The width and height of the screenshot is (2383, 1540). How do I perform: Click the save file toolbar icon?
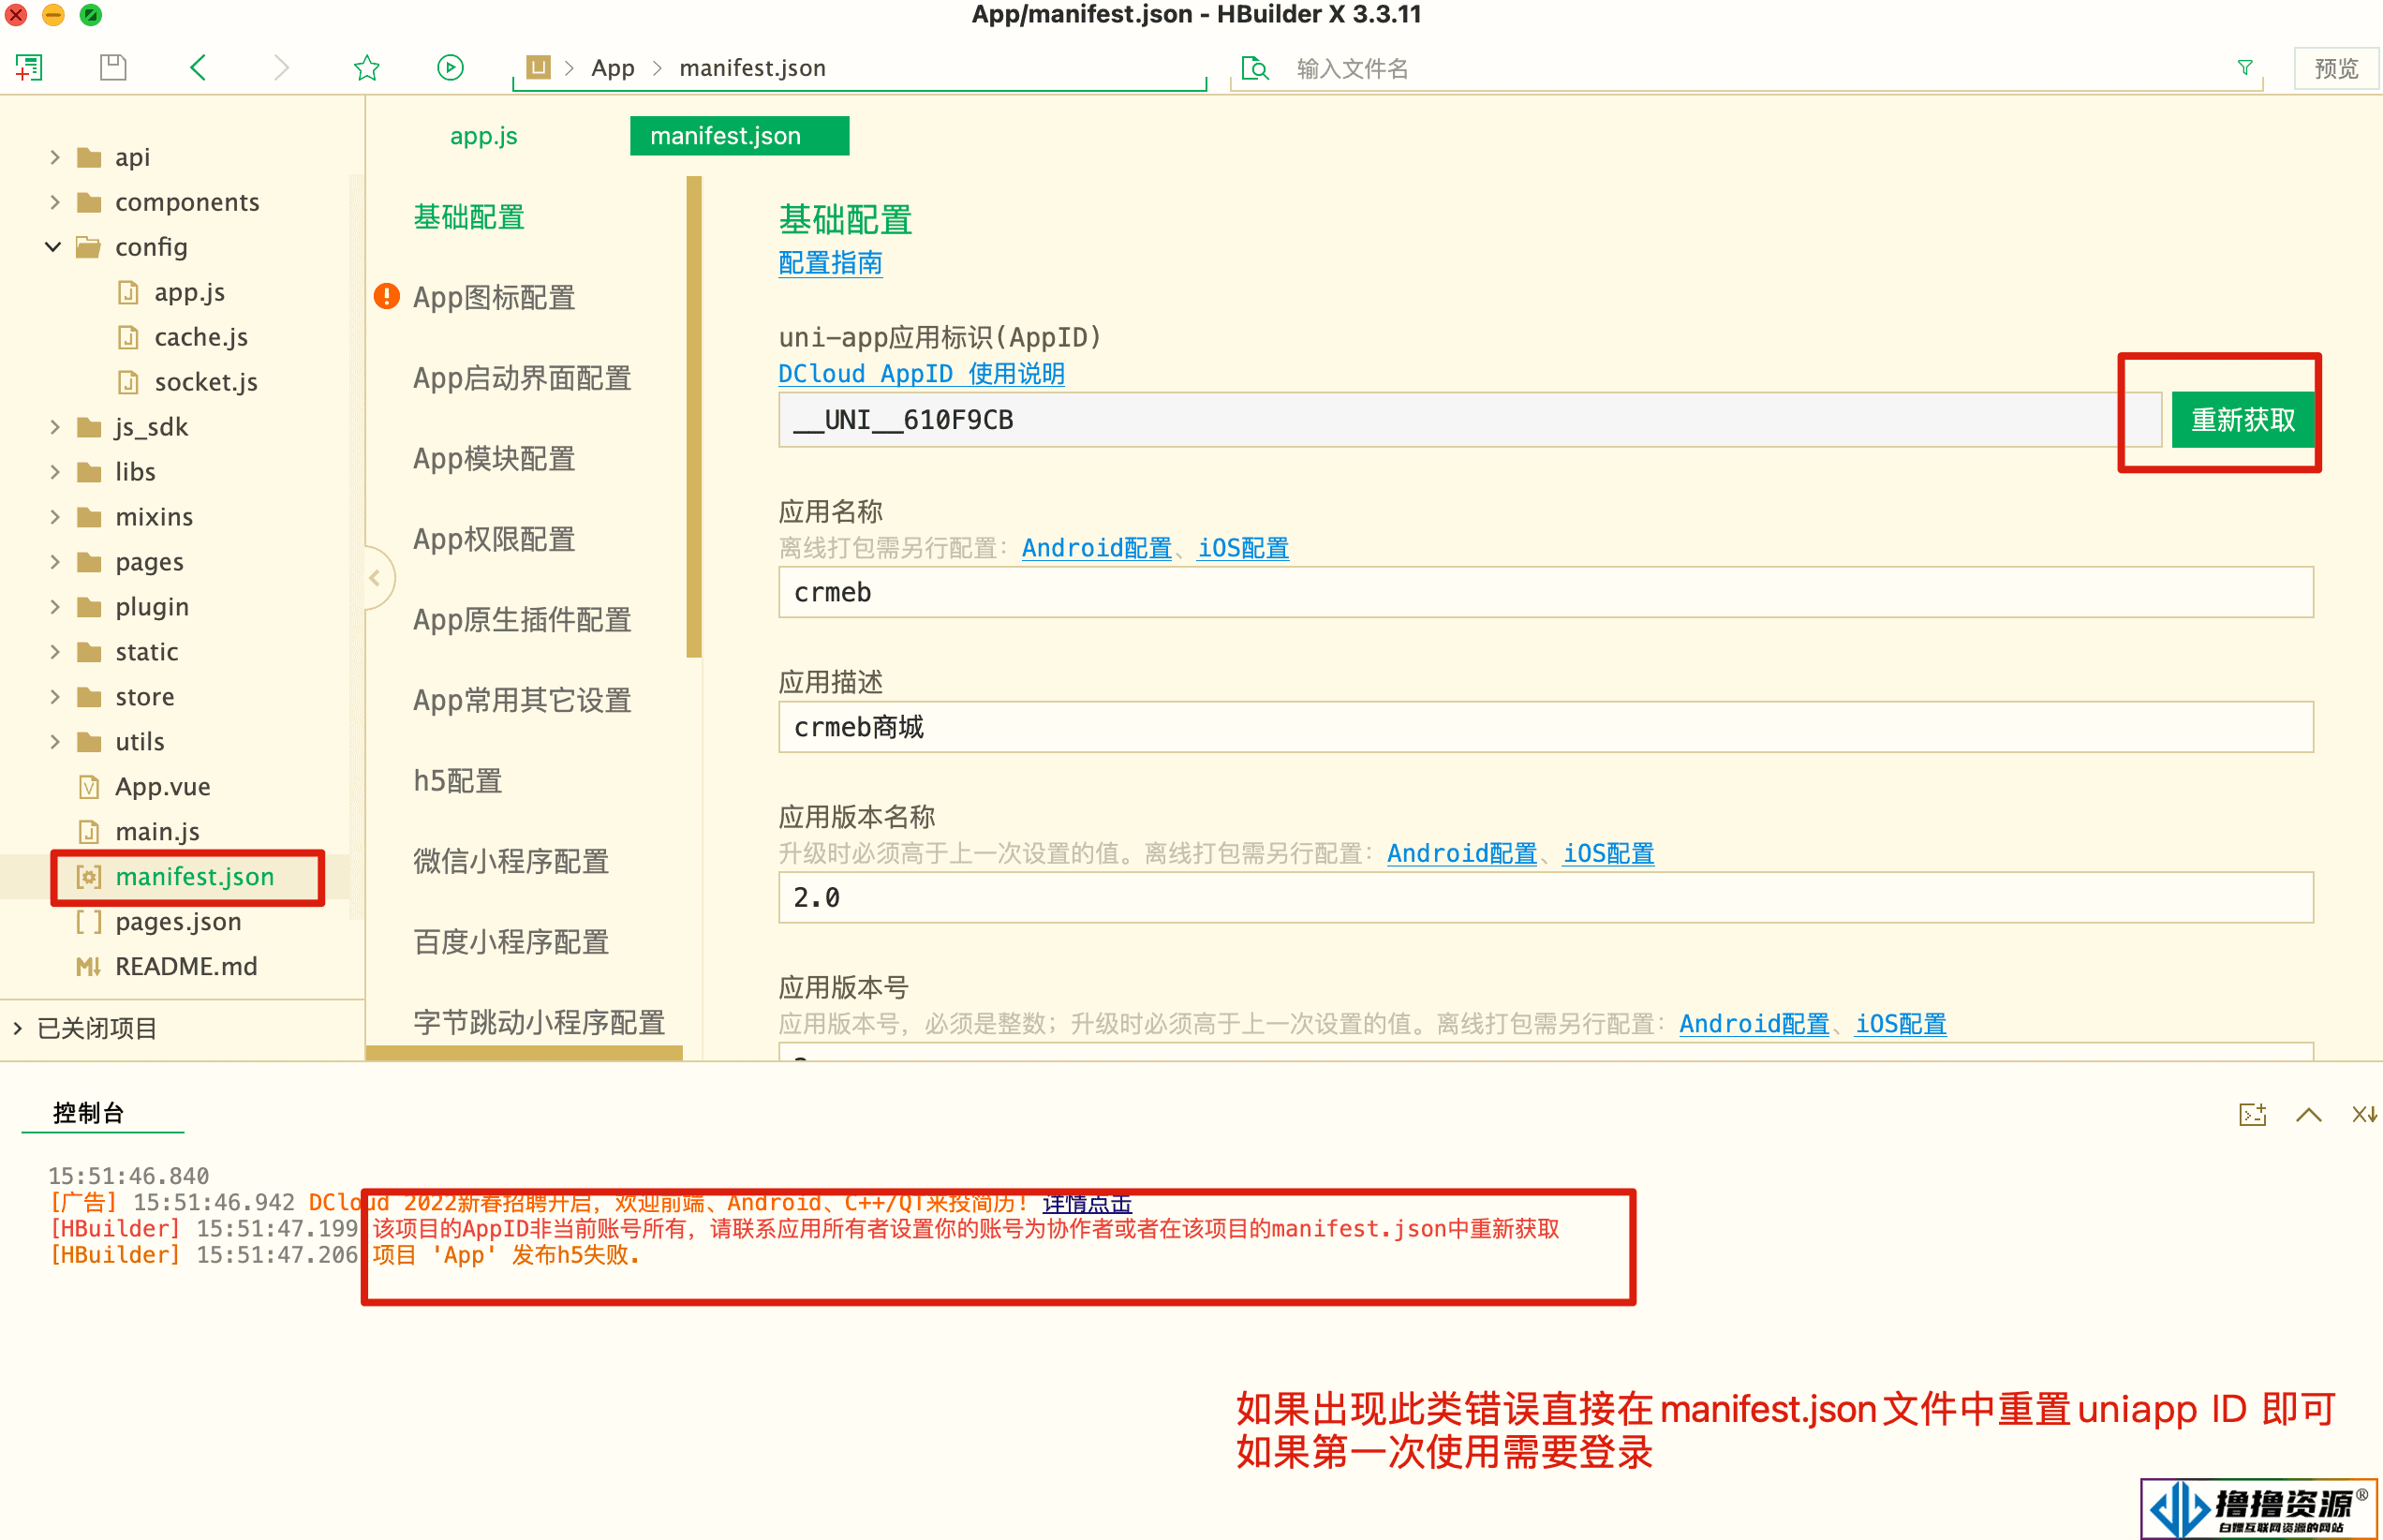(113, 68)
